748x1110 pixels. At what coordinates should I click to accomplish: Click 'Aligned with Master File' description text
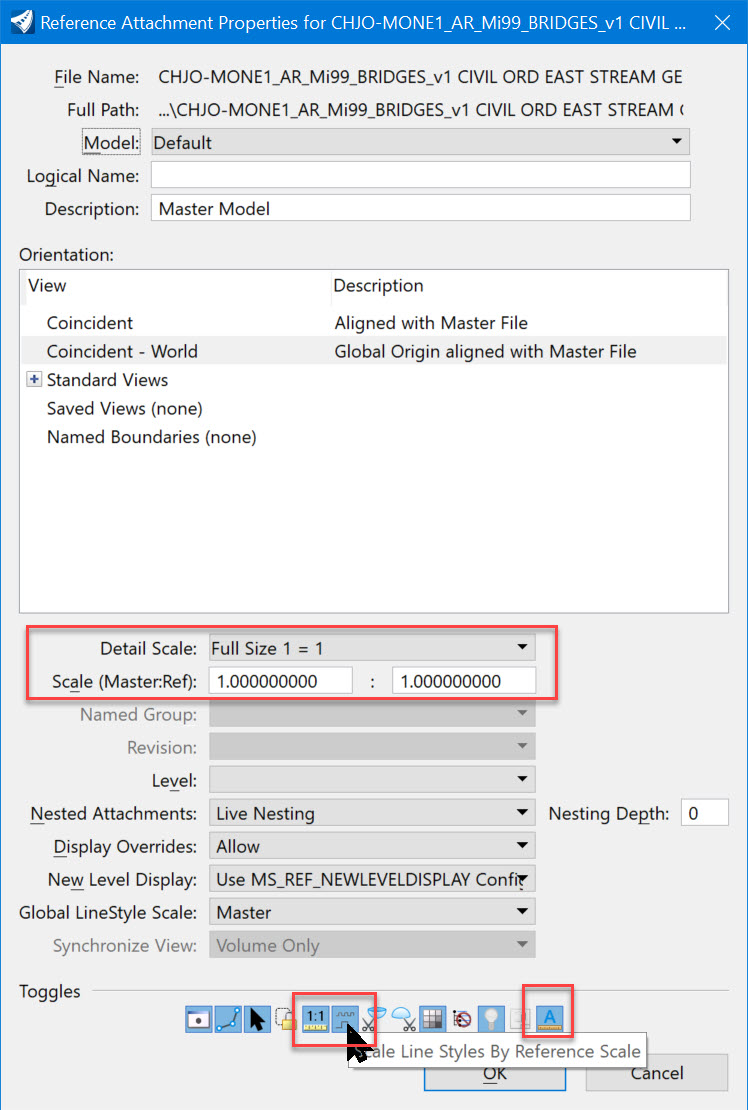(431, 323)
